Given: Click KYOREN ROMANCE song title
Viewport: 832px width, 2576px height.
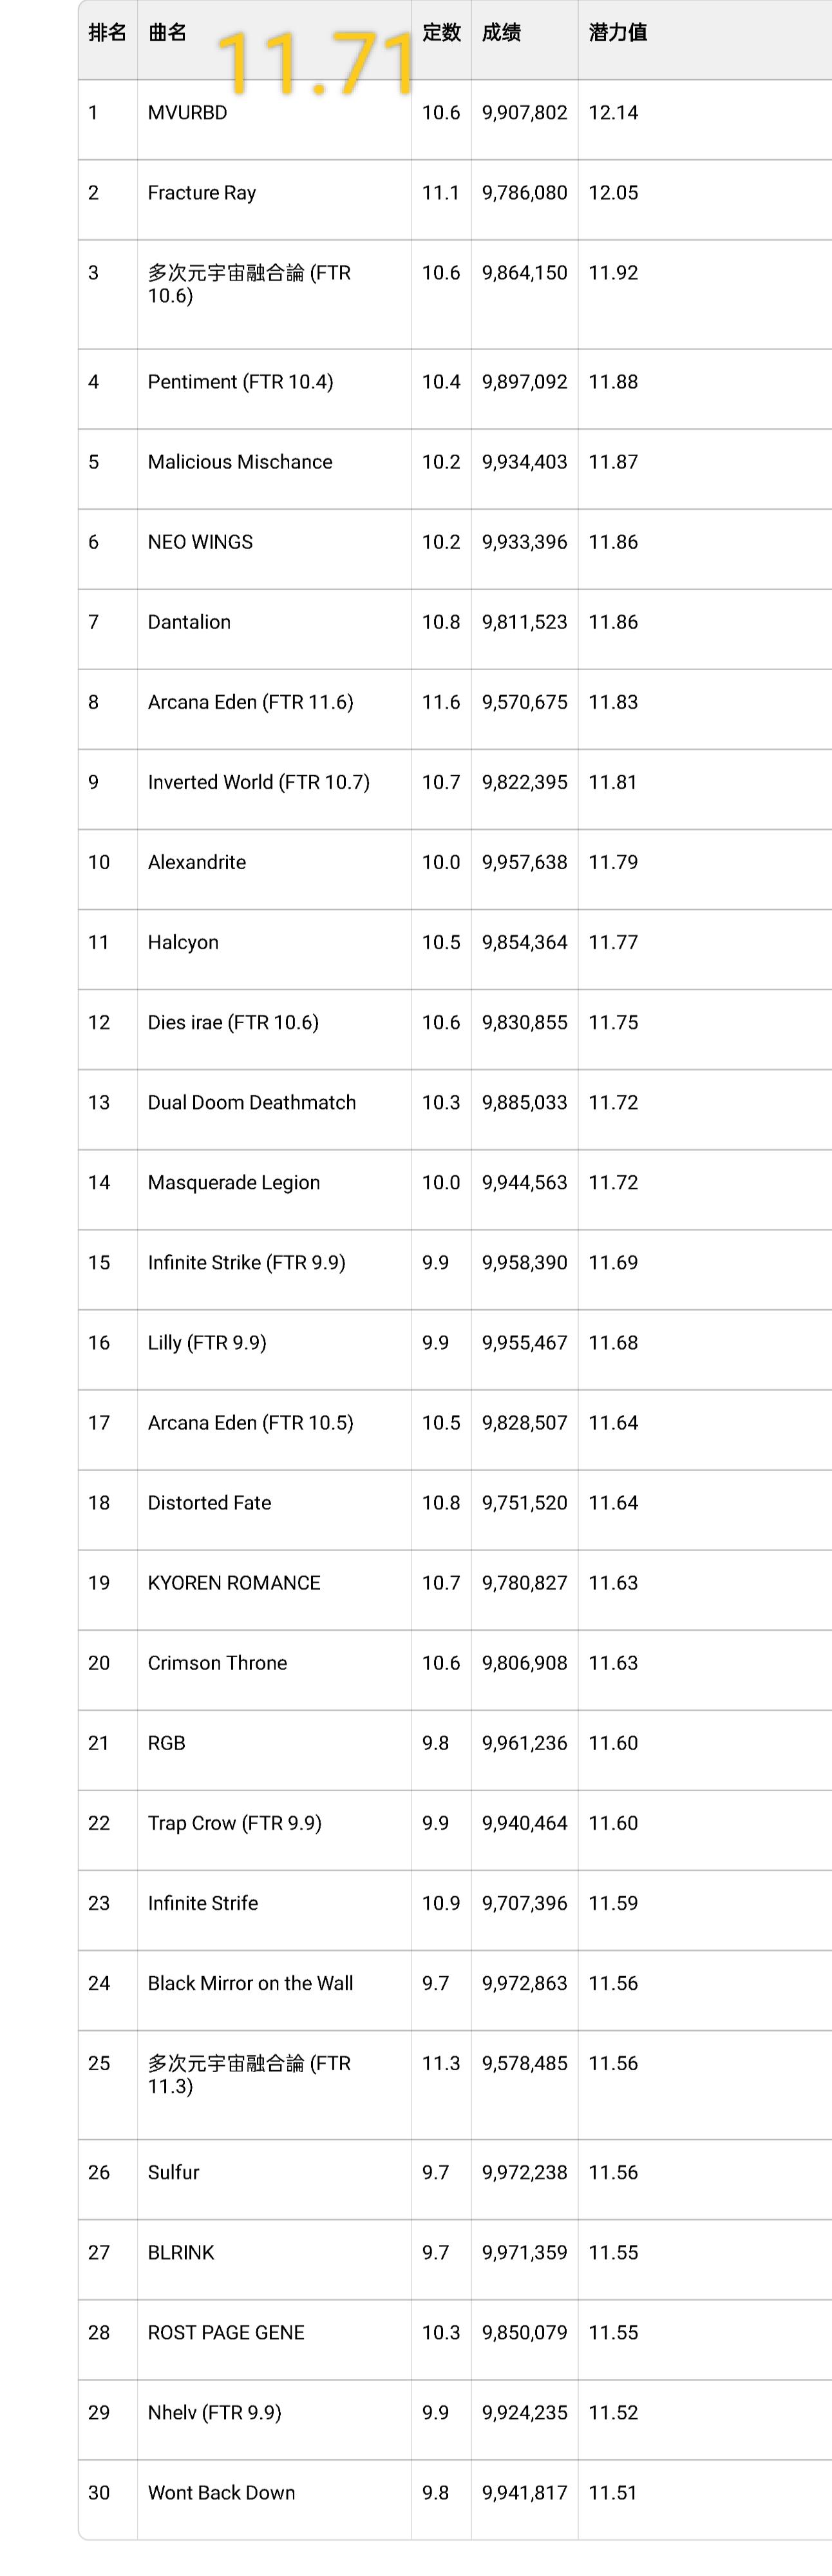Looking at the screenshot, I should click(234, 1582).
